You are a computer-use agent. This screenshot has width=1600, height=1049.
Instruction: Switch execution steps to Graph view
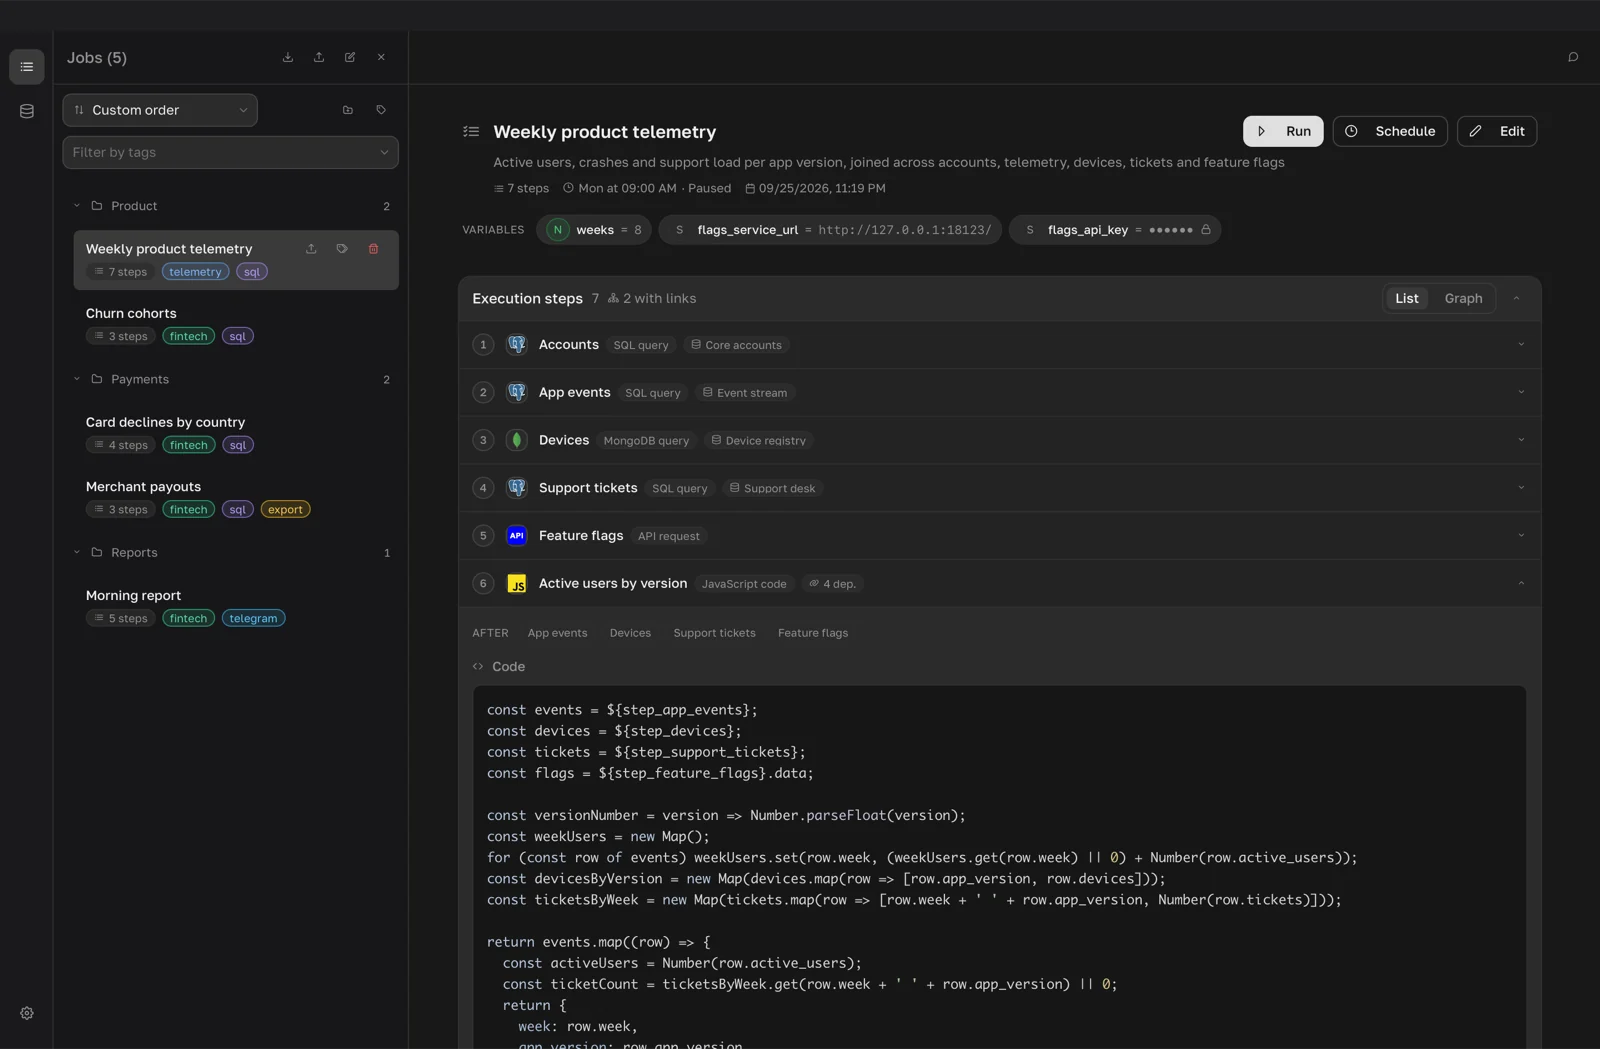[1463, 299]
